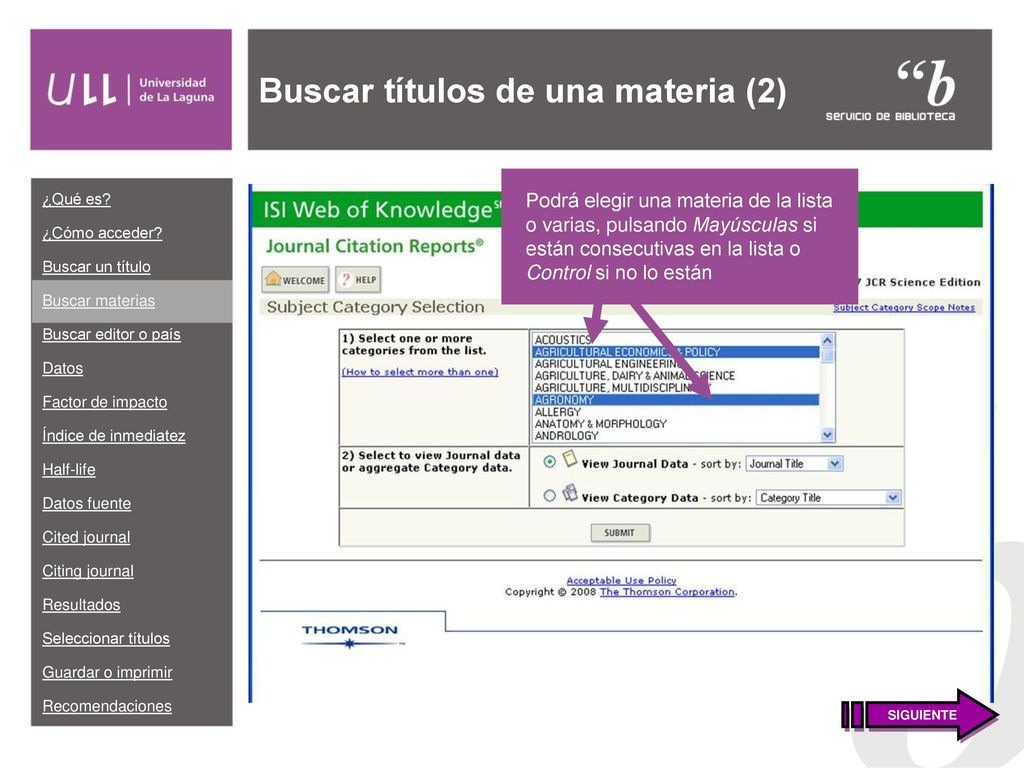Select View Category Data radio button
Image resolution: width=1024 pixels, height=768 pixels.
coord(549,496)
